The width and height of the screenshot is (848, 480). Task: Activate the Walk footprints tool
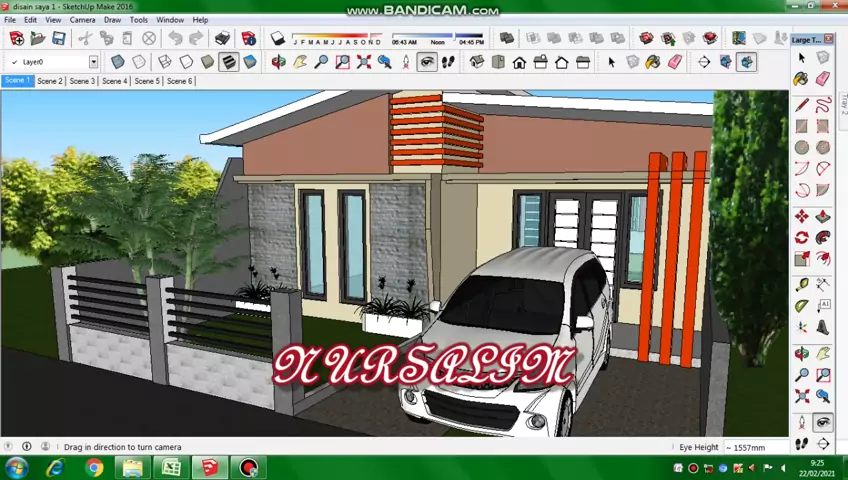tap(448, 62)
